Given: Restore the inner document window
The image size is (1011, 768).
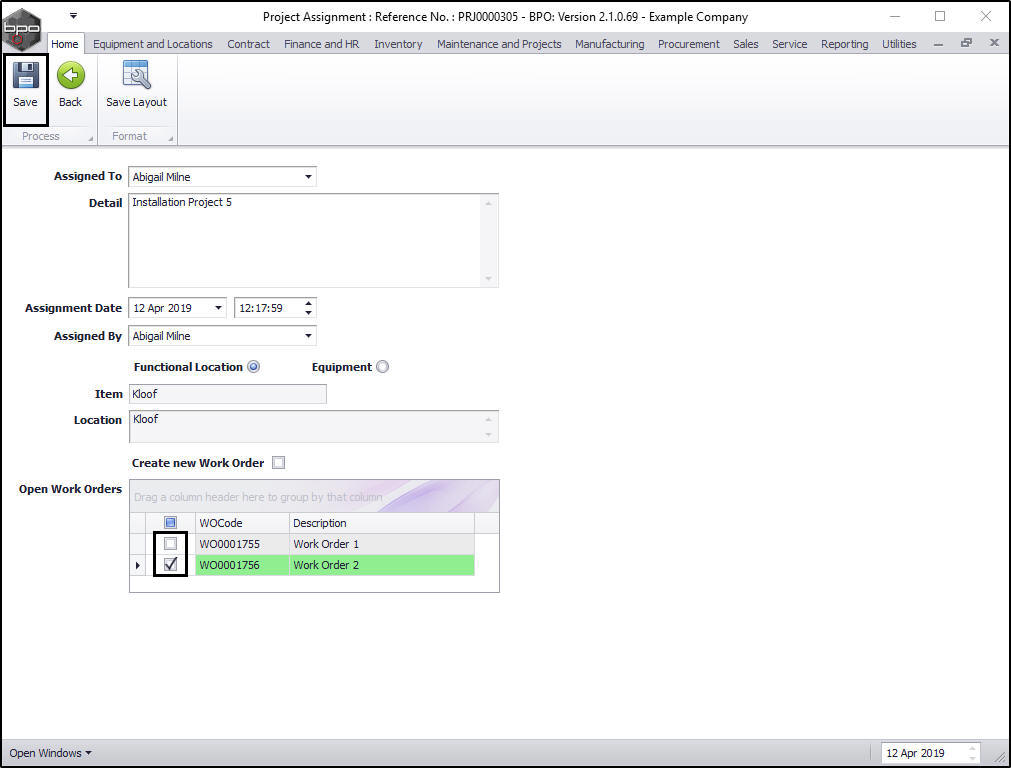Looking at the screenshot, I should (x=966, y=43).
